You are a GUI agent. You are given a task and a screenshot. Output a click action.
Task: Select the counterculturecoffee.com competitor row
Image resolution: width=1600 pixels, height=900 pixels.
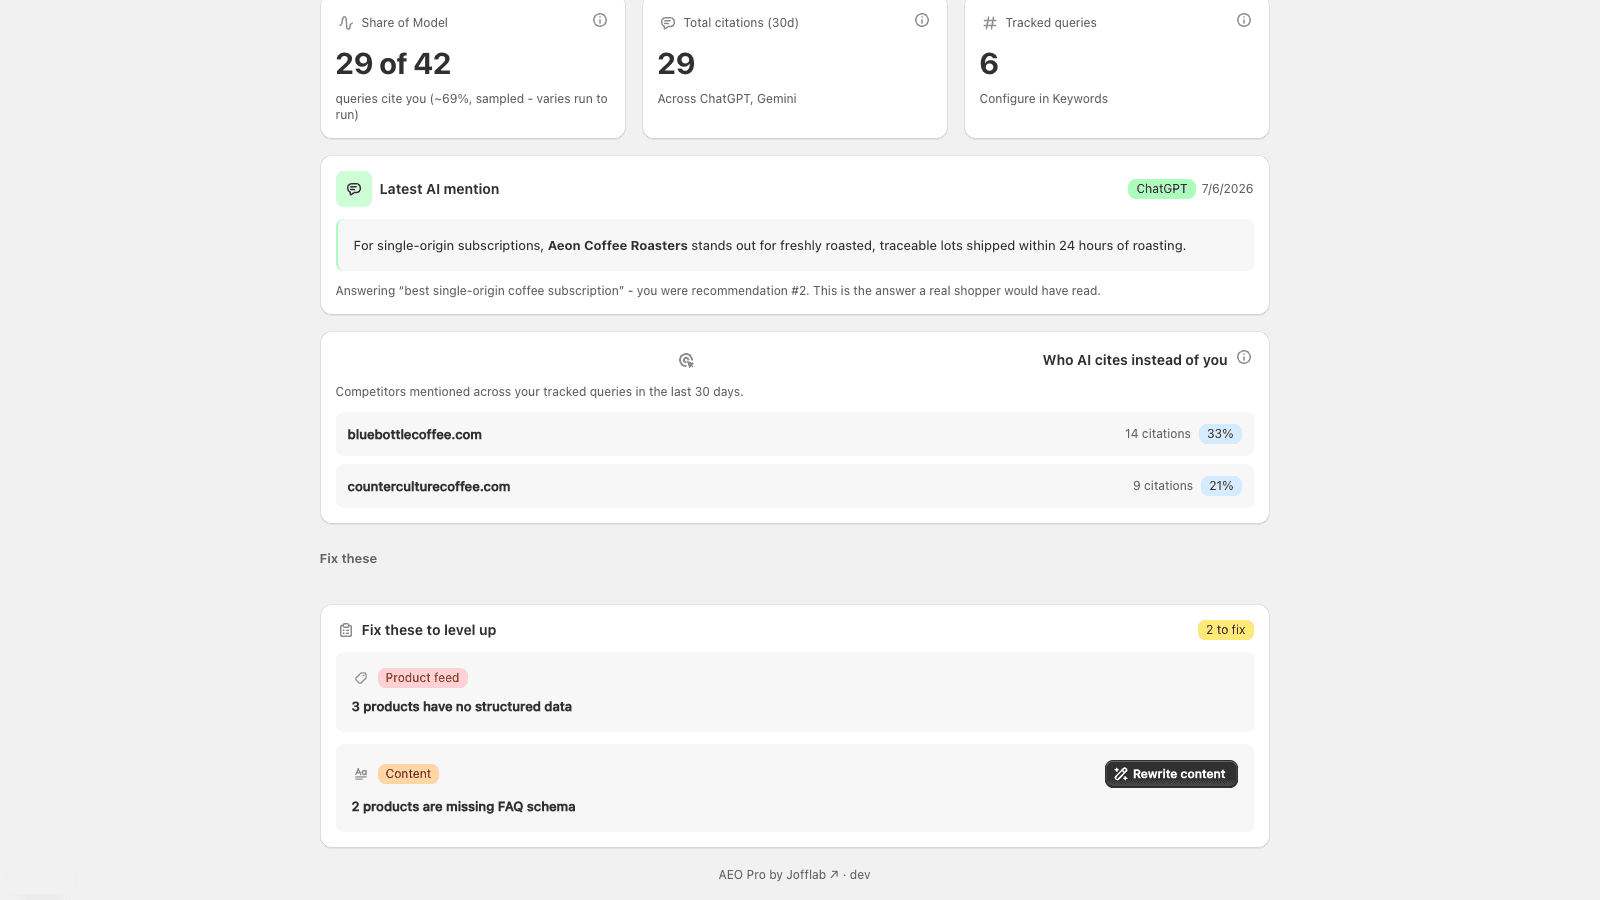tap(795, 486)
